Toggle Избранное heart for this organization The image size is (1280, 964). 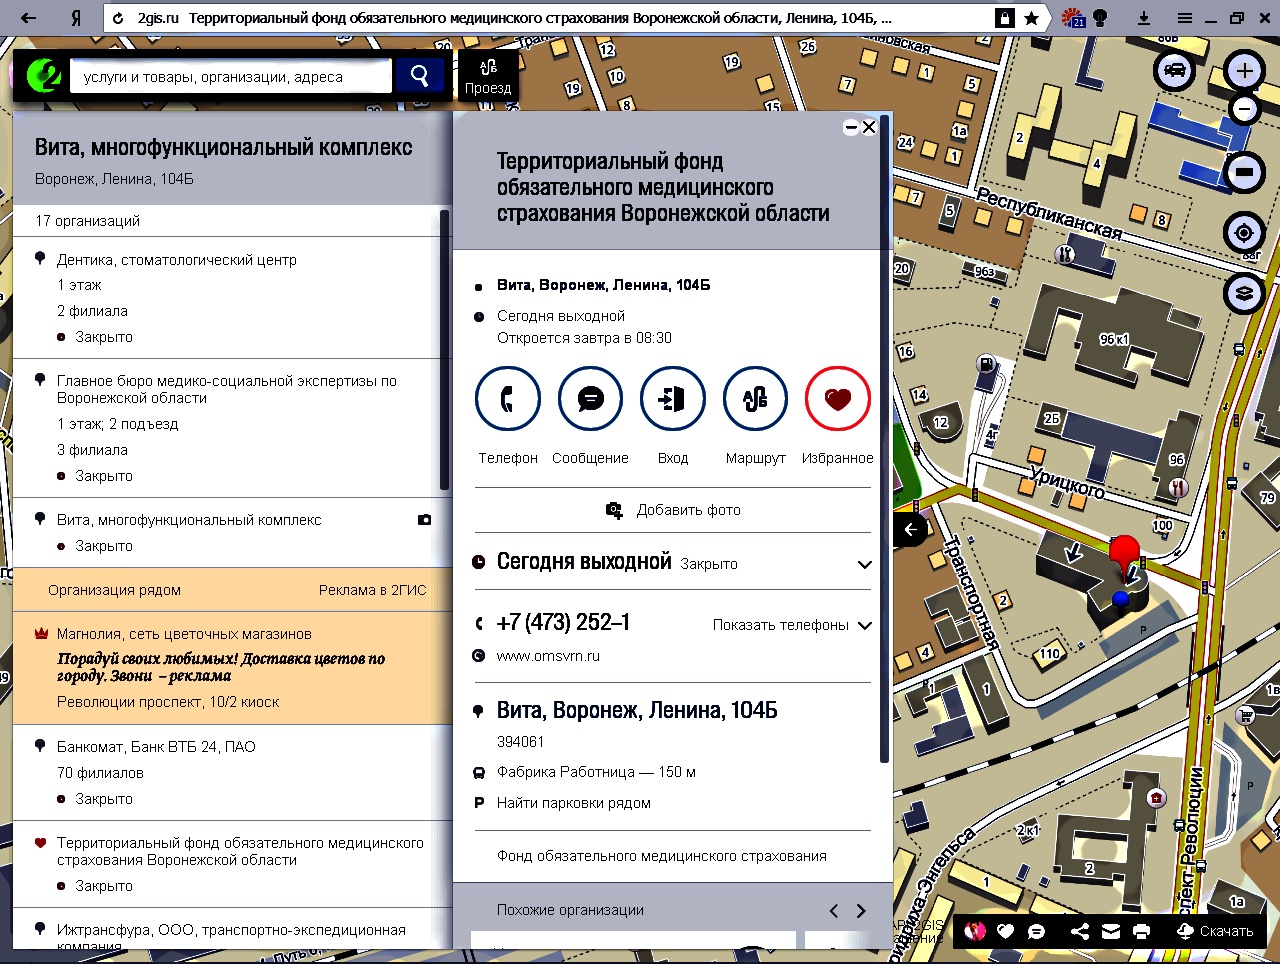(x=838, y=399)
